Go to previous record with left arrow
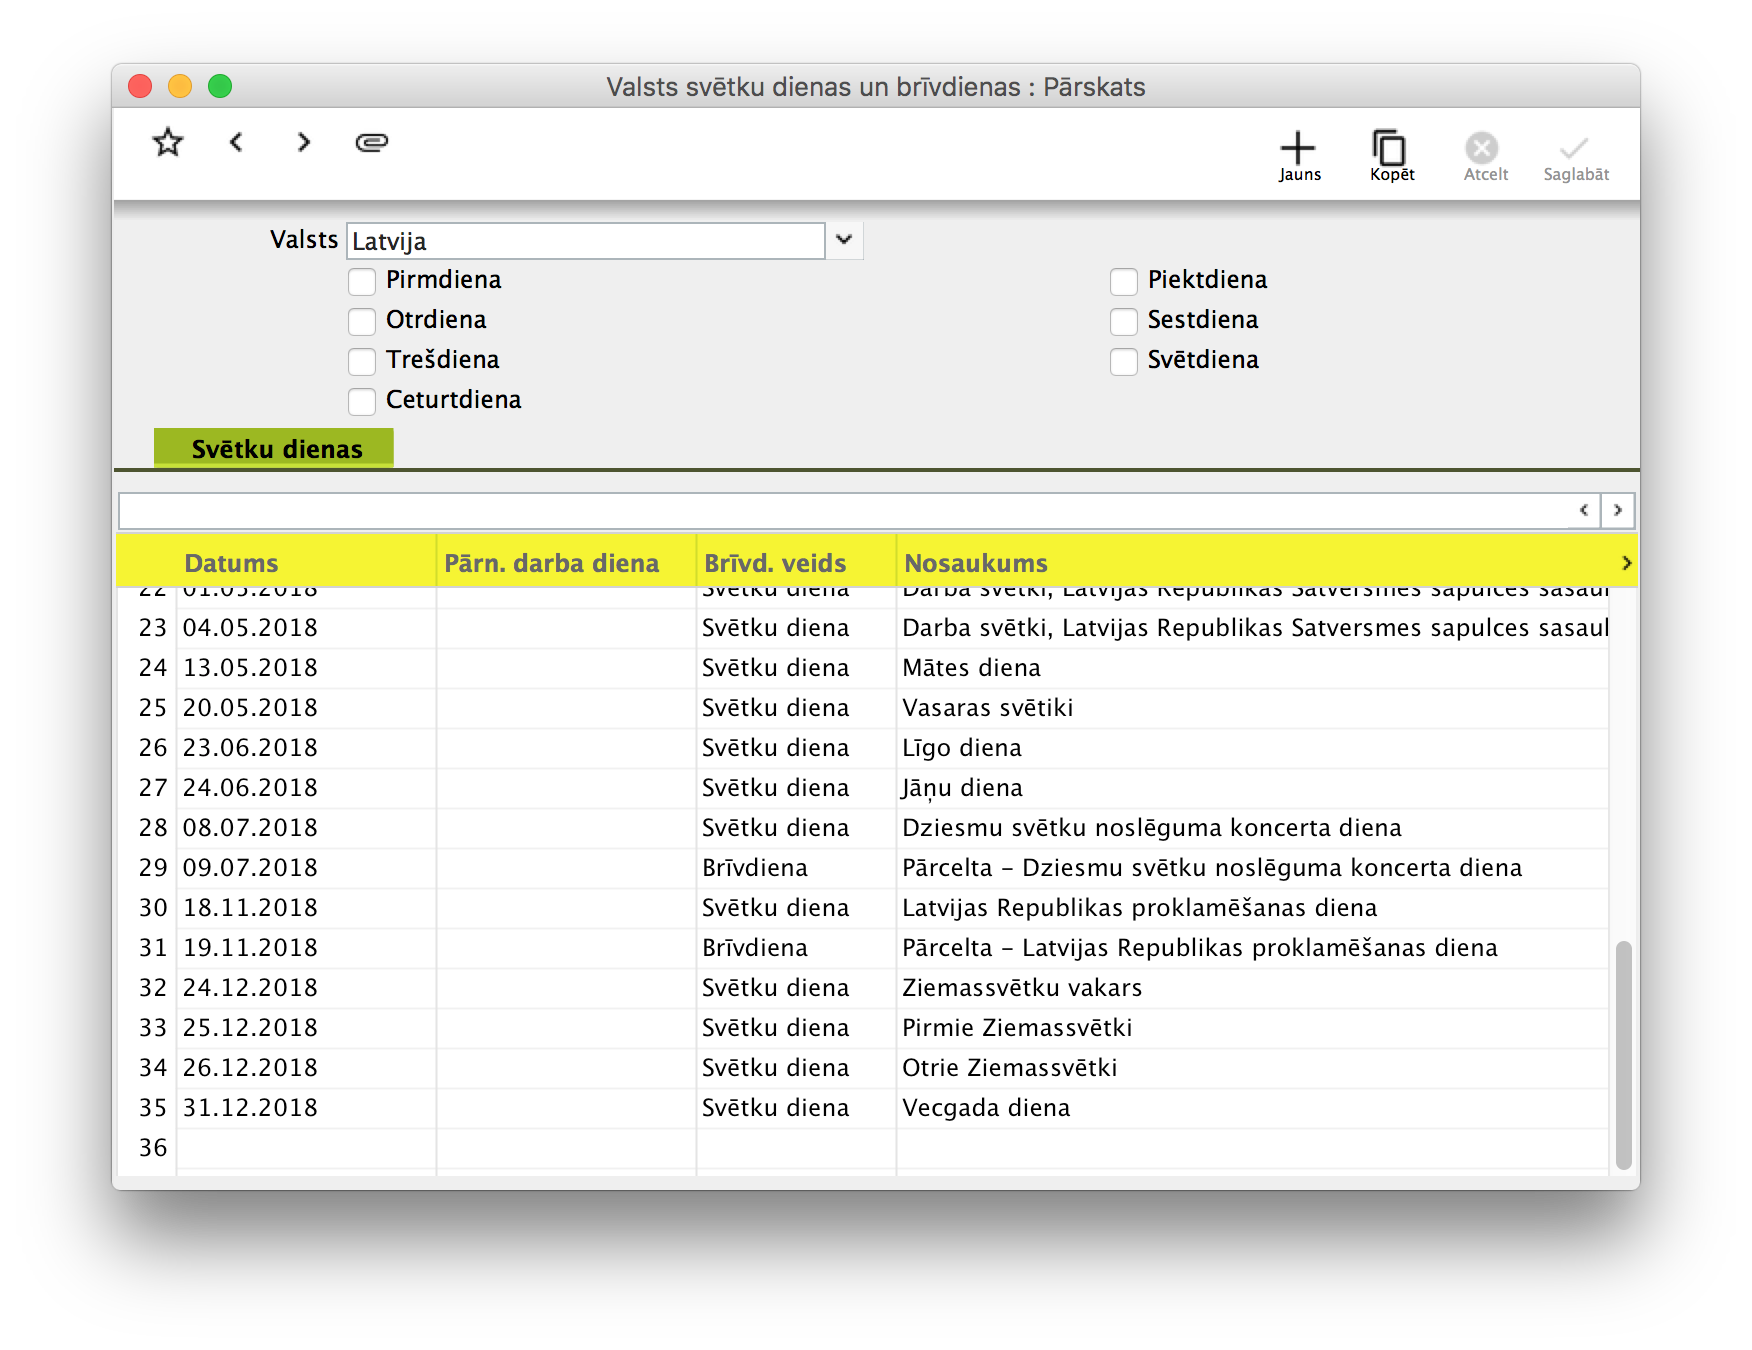This screenshot has height=1350, width=1752. click(236, 143)
